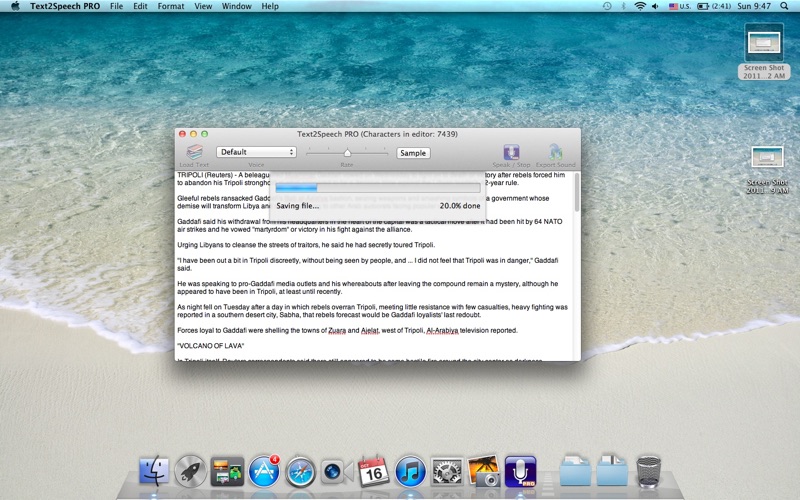
Task: Open the U.S. input source flag menu
Action: [x=680, y=6]
